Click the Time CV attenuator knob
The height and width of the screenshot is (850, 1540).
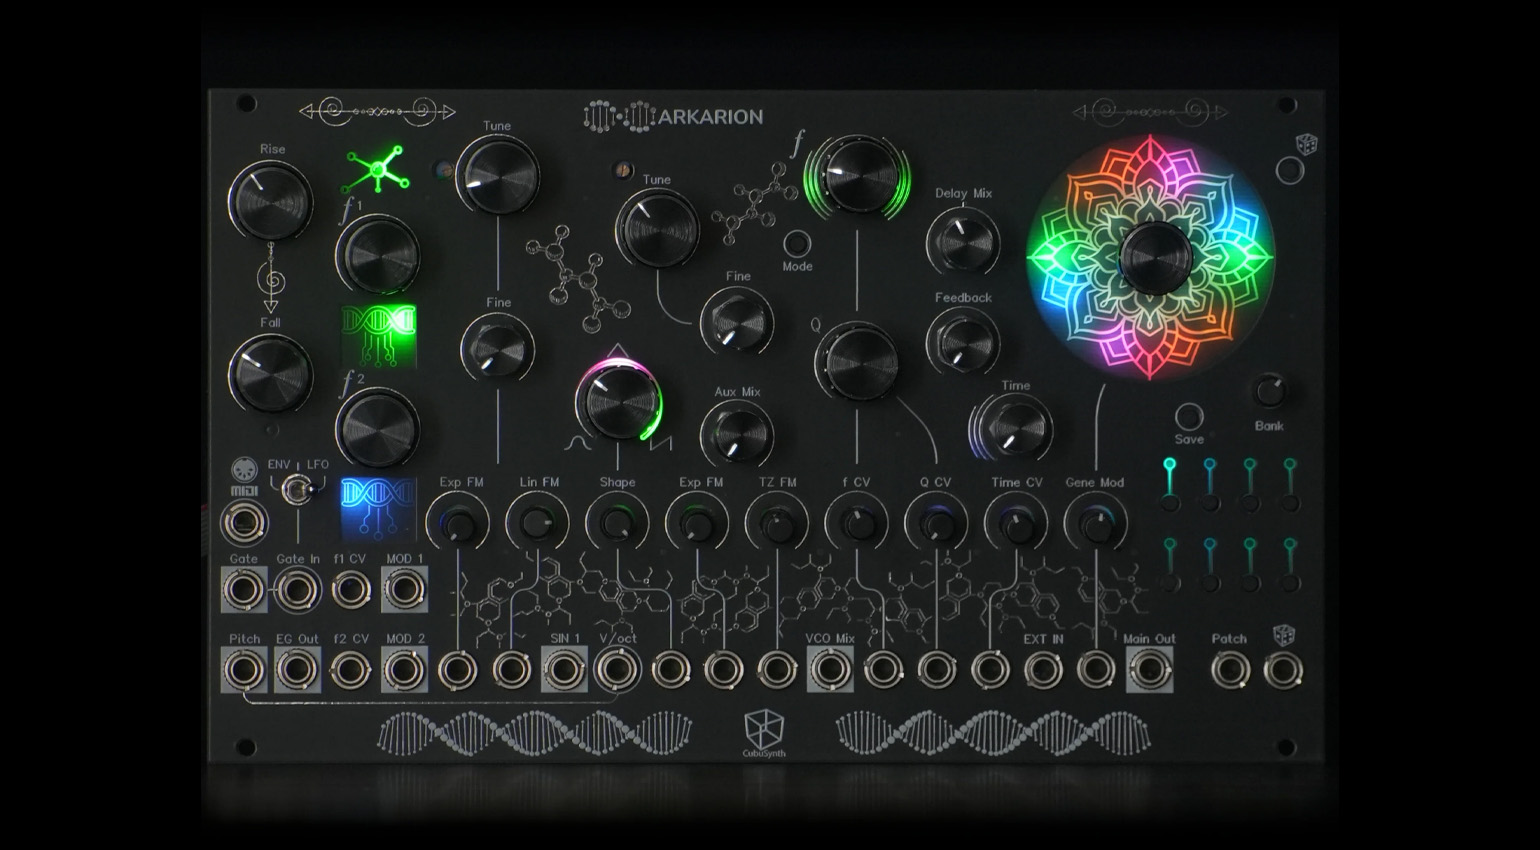point(1017,524)
